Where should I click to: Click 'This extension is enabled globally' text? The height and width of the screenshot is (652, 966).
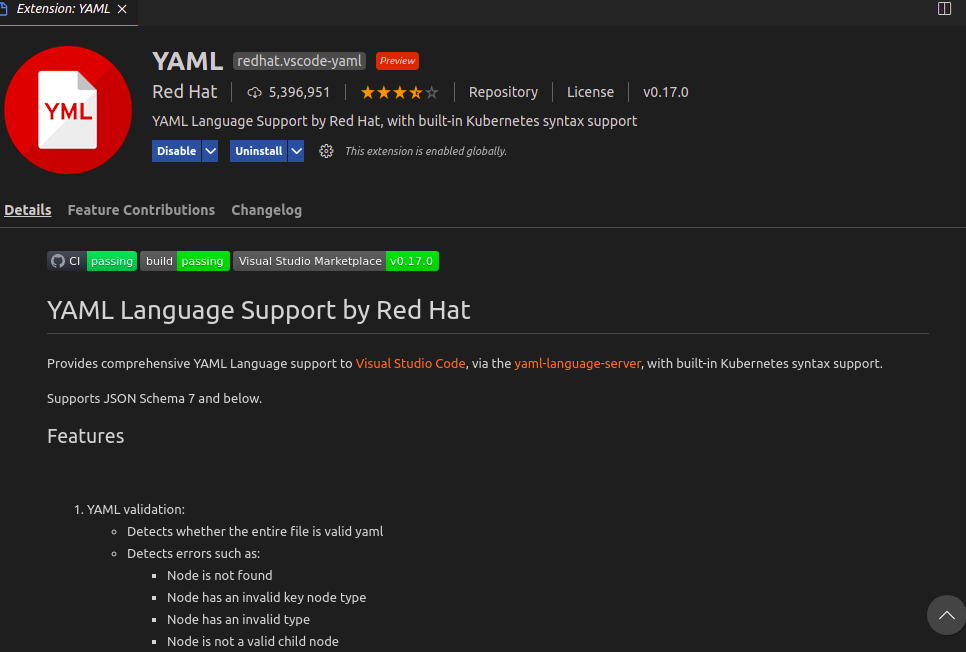(x=426, y=151)
